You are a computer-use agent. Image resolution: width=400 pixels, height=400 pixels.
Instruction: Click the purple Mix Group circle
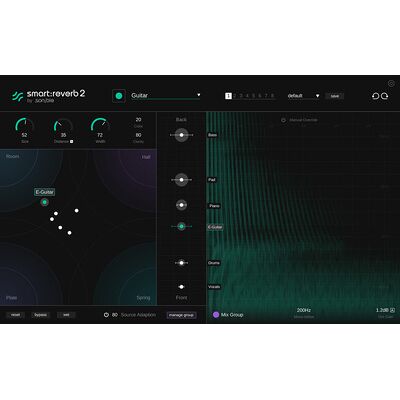216,314
